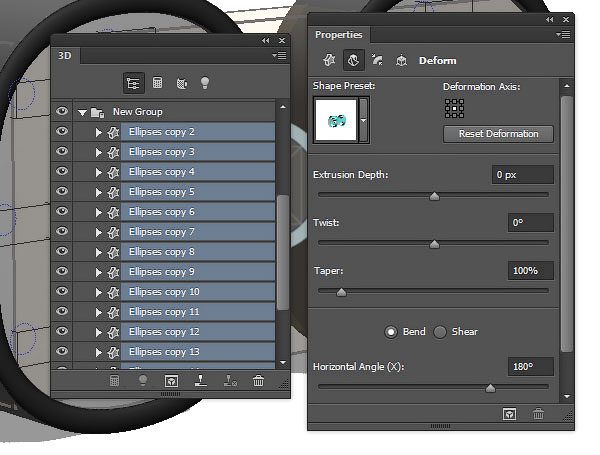
Task: Switch to the 3D tab
Action: [x=65, y=56]
